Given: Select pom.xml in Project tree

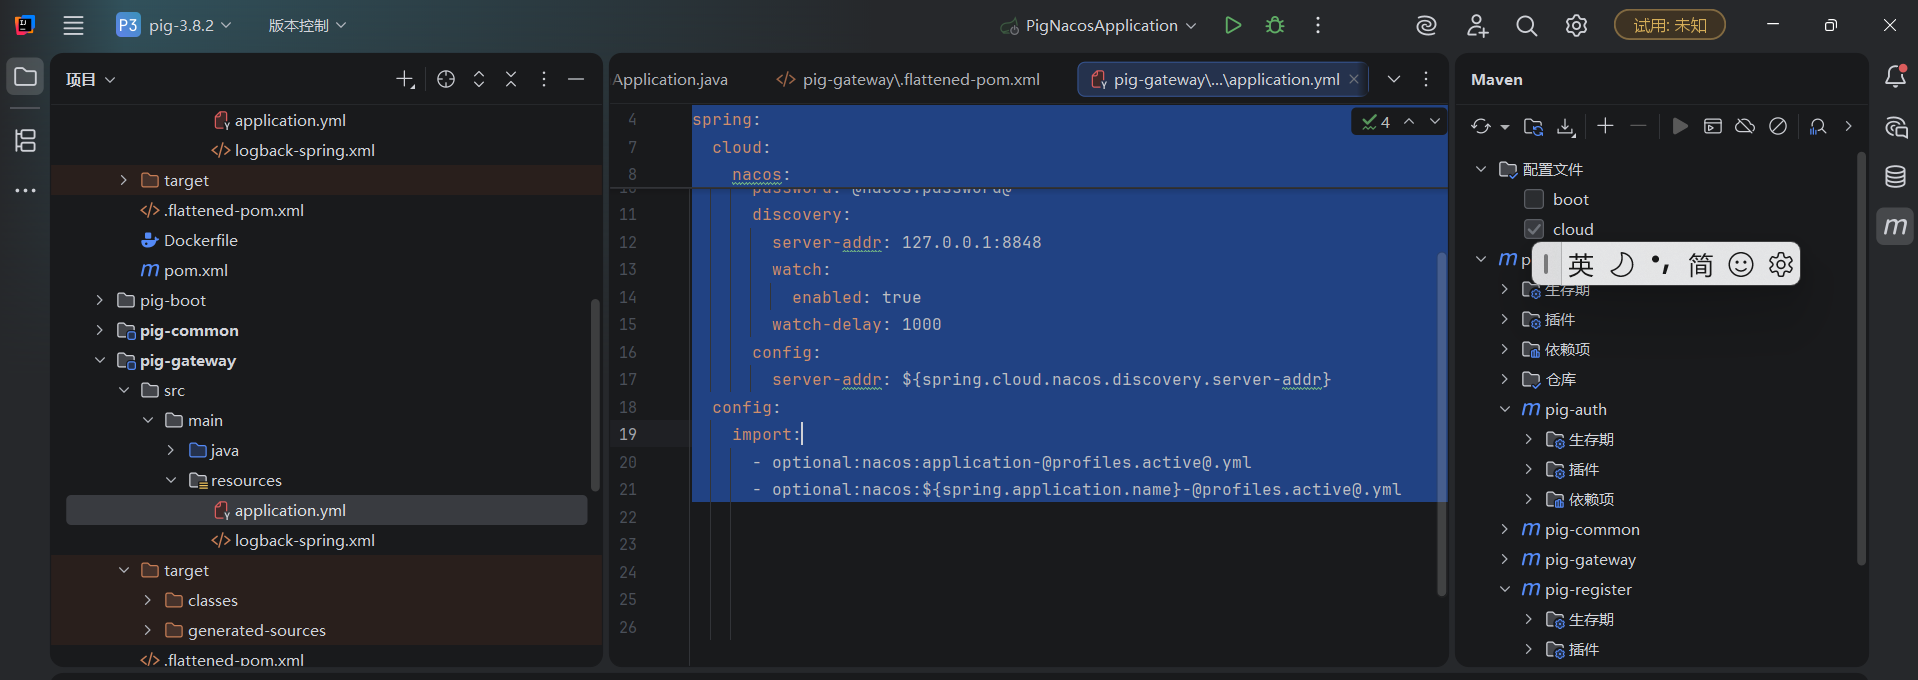Looking at the screenshot, I should click(x=196, y=270).
